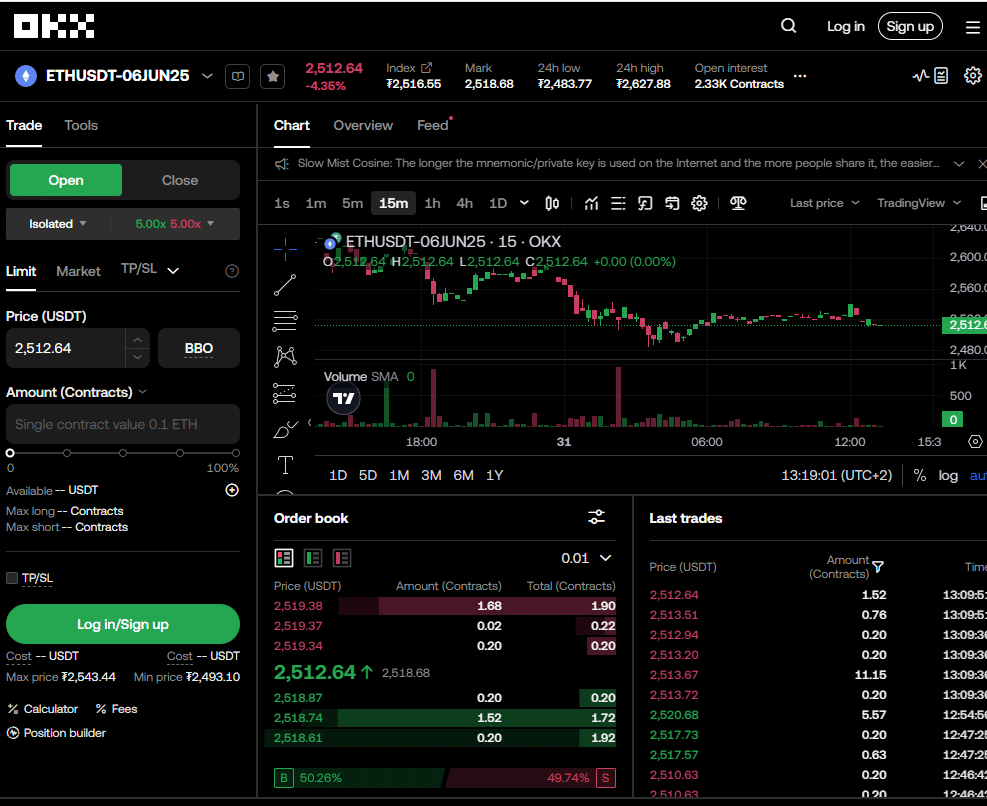Image resolution: width=987 pixels, height=806 pixels.
Task: Select the long position forecasting tool
Action: (x=285, y=394)
